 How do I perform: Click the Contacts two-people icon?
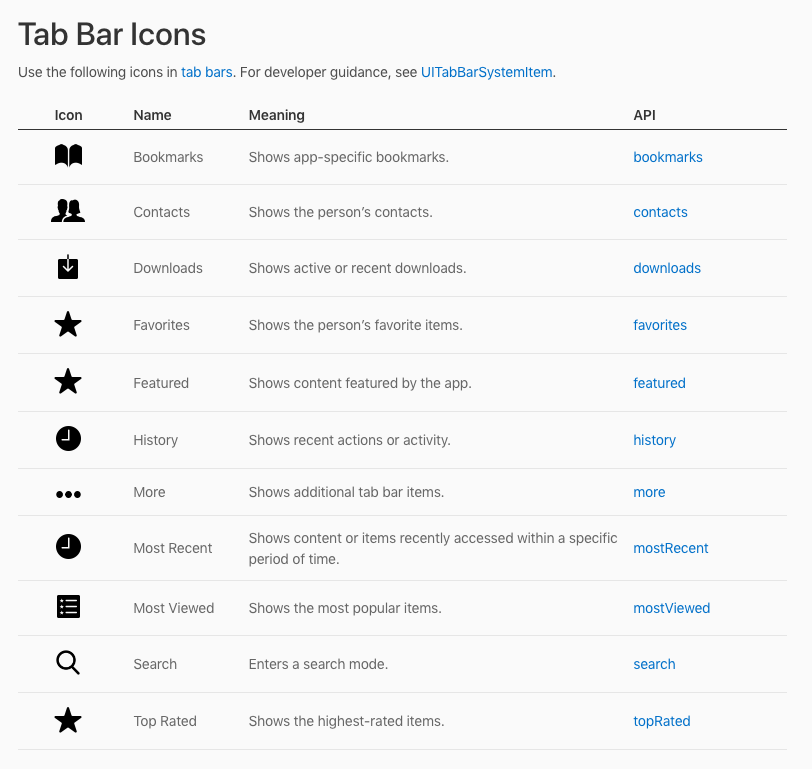[x=68, y=211]
